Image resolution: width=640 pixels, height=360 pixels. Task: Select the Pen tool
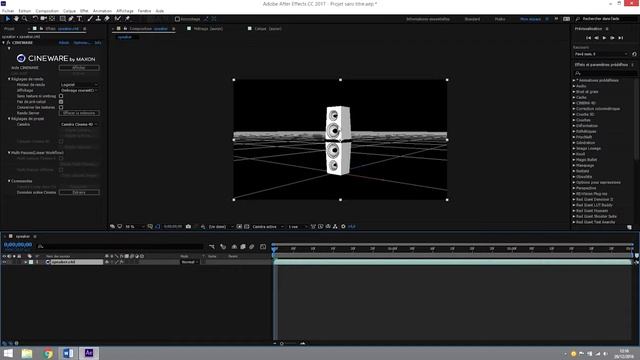71,19
